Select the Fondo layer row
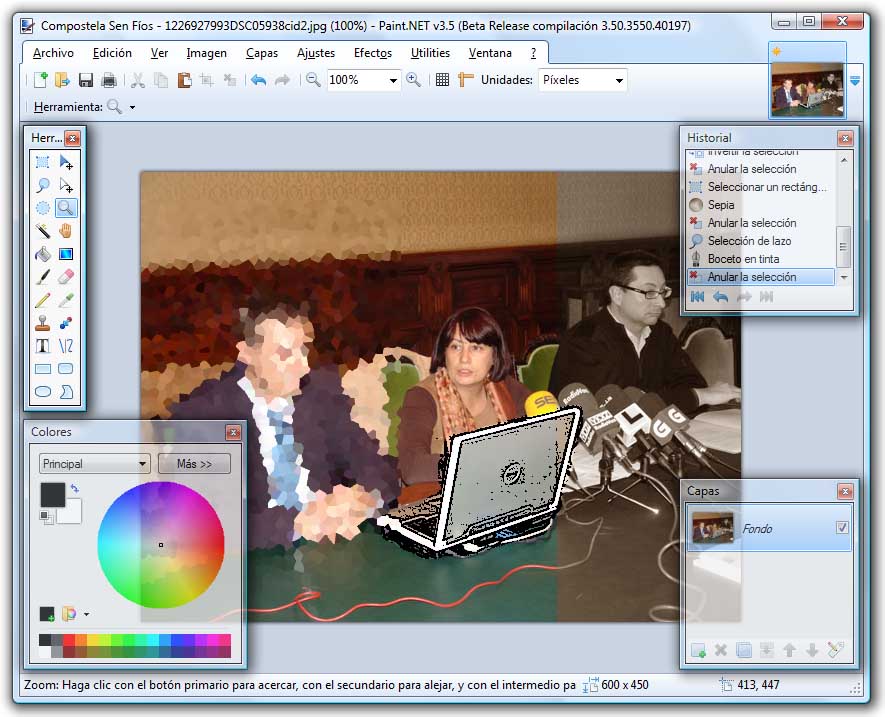 coord(769,528)
